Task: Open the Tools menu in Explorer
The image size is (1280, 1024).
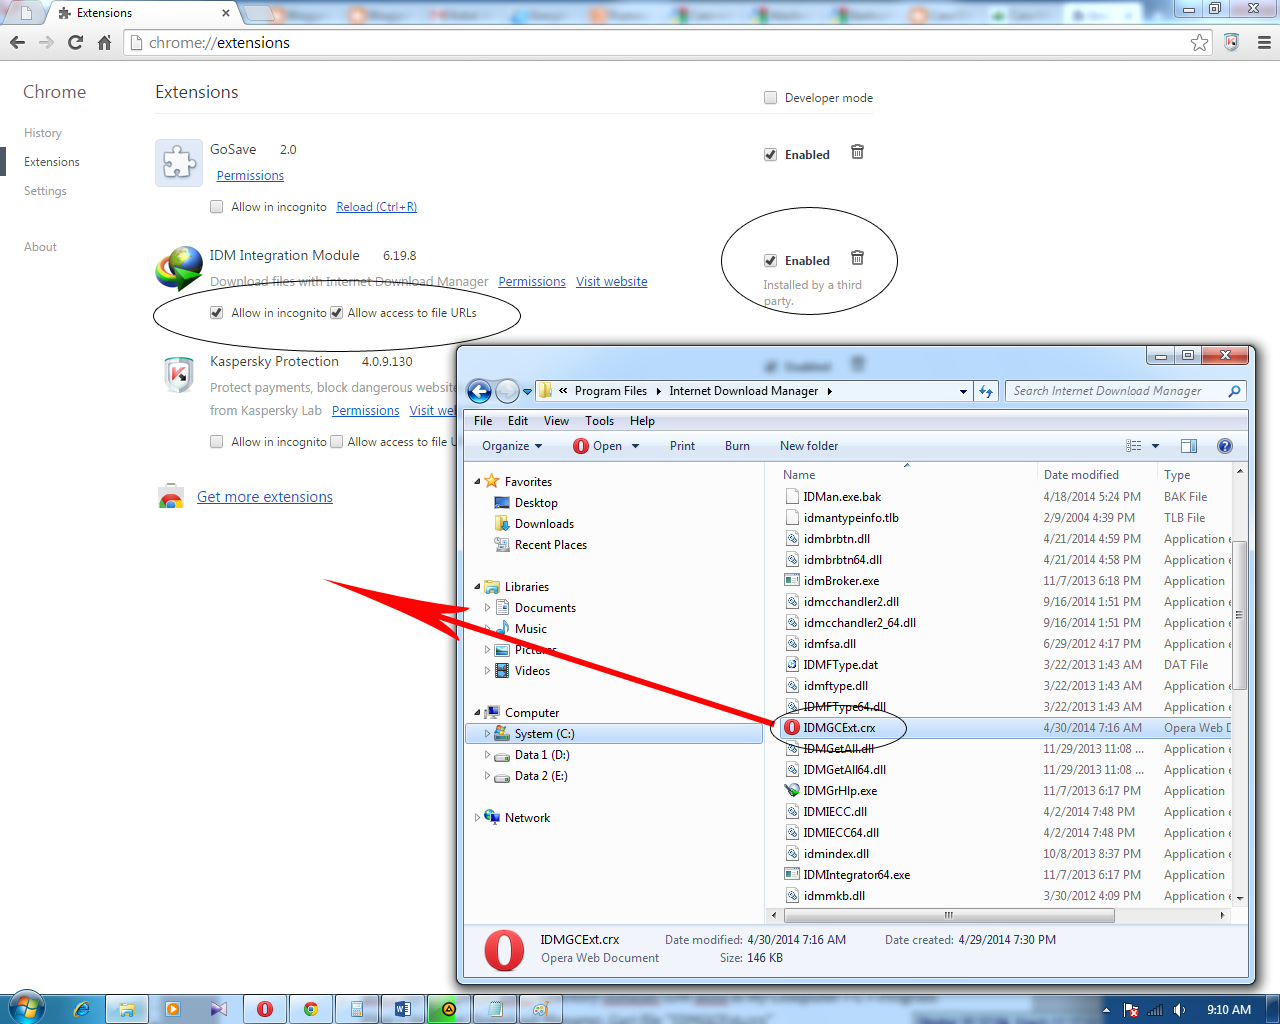Action: point(599,421)
